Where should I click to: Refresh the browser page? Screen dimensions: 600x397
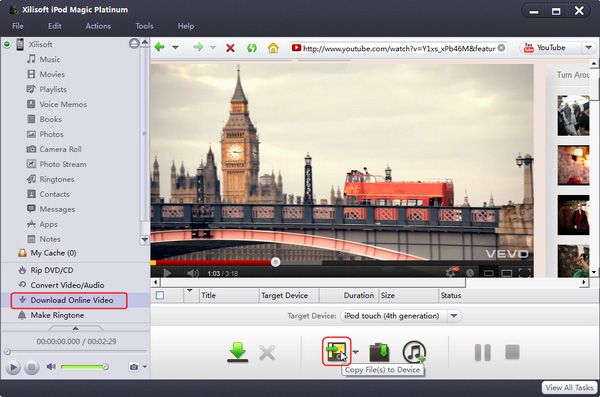(252, 48)
